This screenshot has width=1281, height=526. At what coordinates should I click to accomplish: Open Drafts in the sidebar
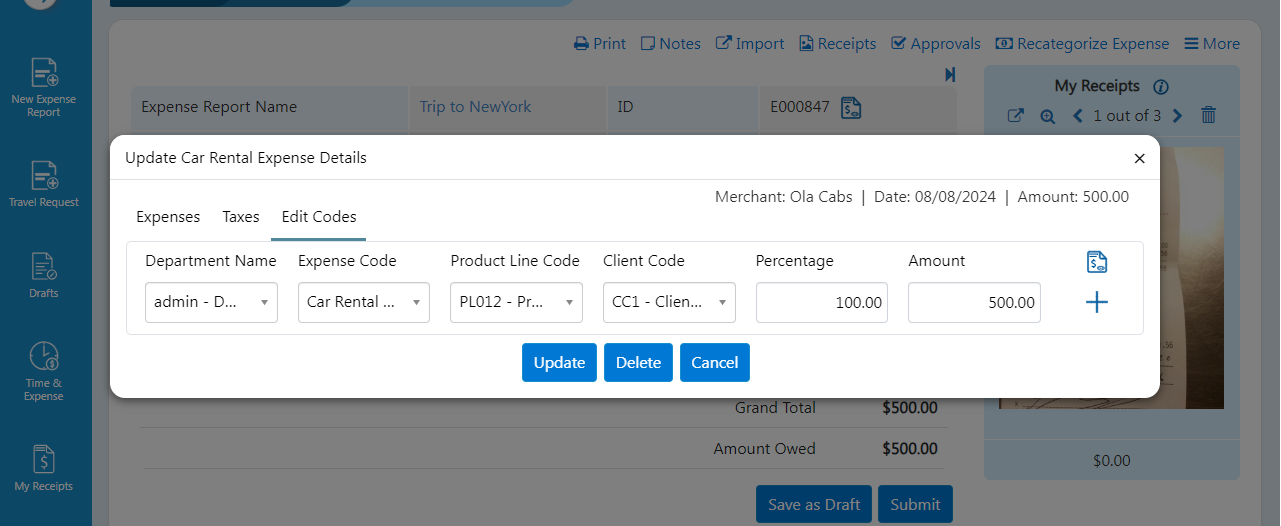(44, 275)
